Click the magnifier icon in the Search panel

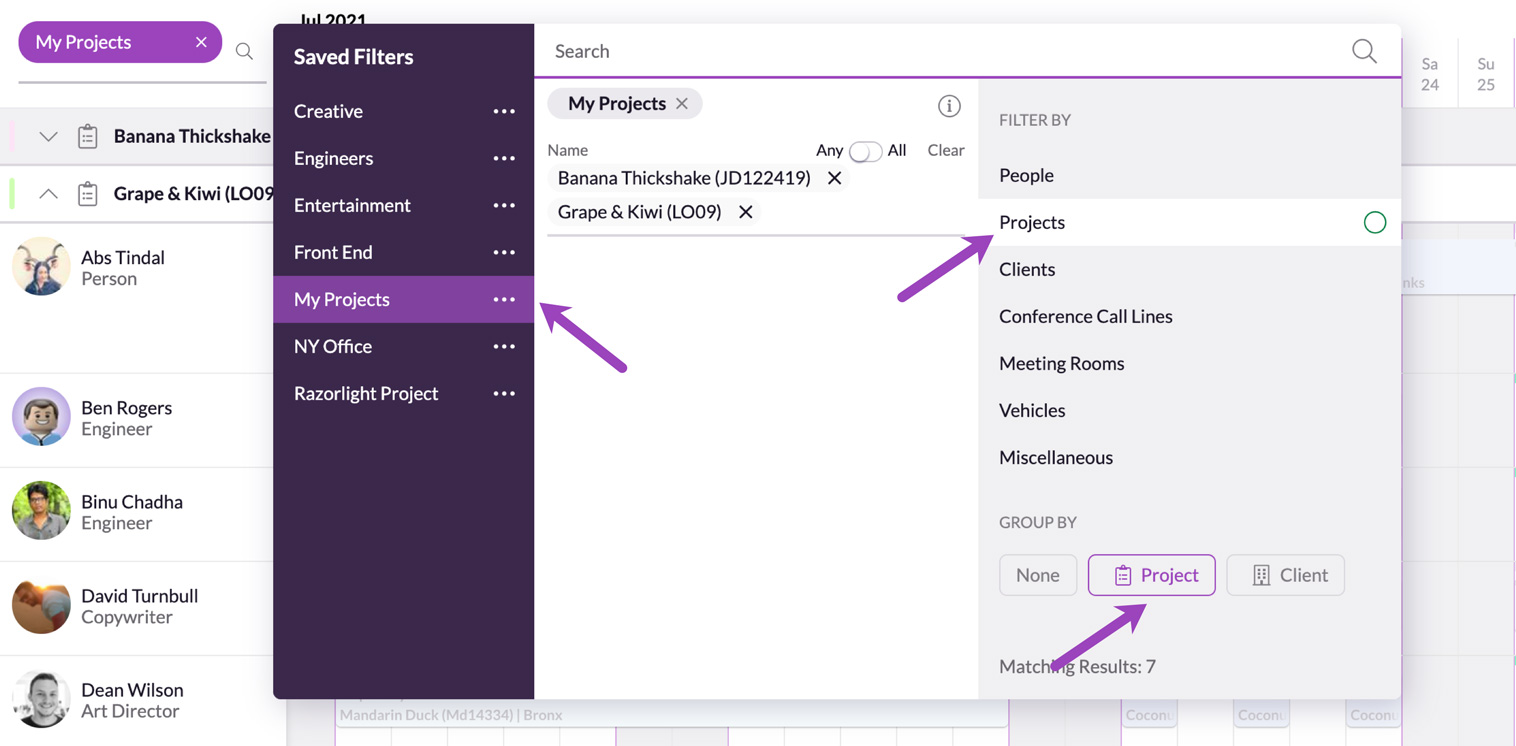[x=1363, y=51]
